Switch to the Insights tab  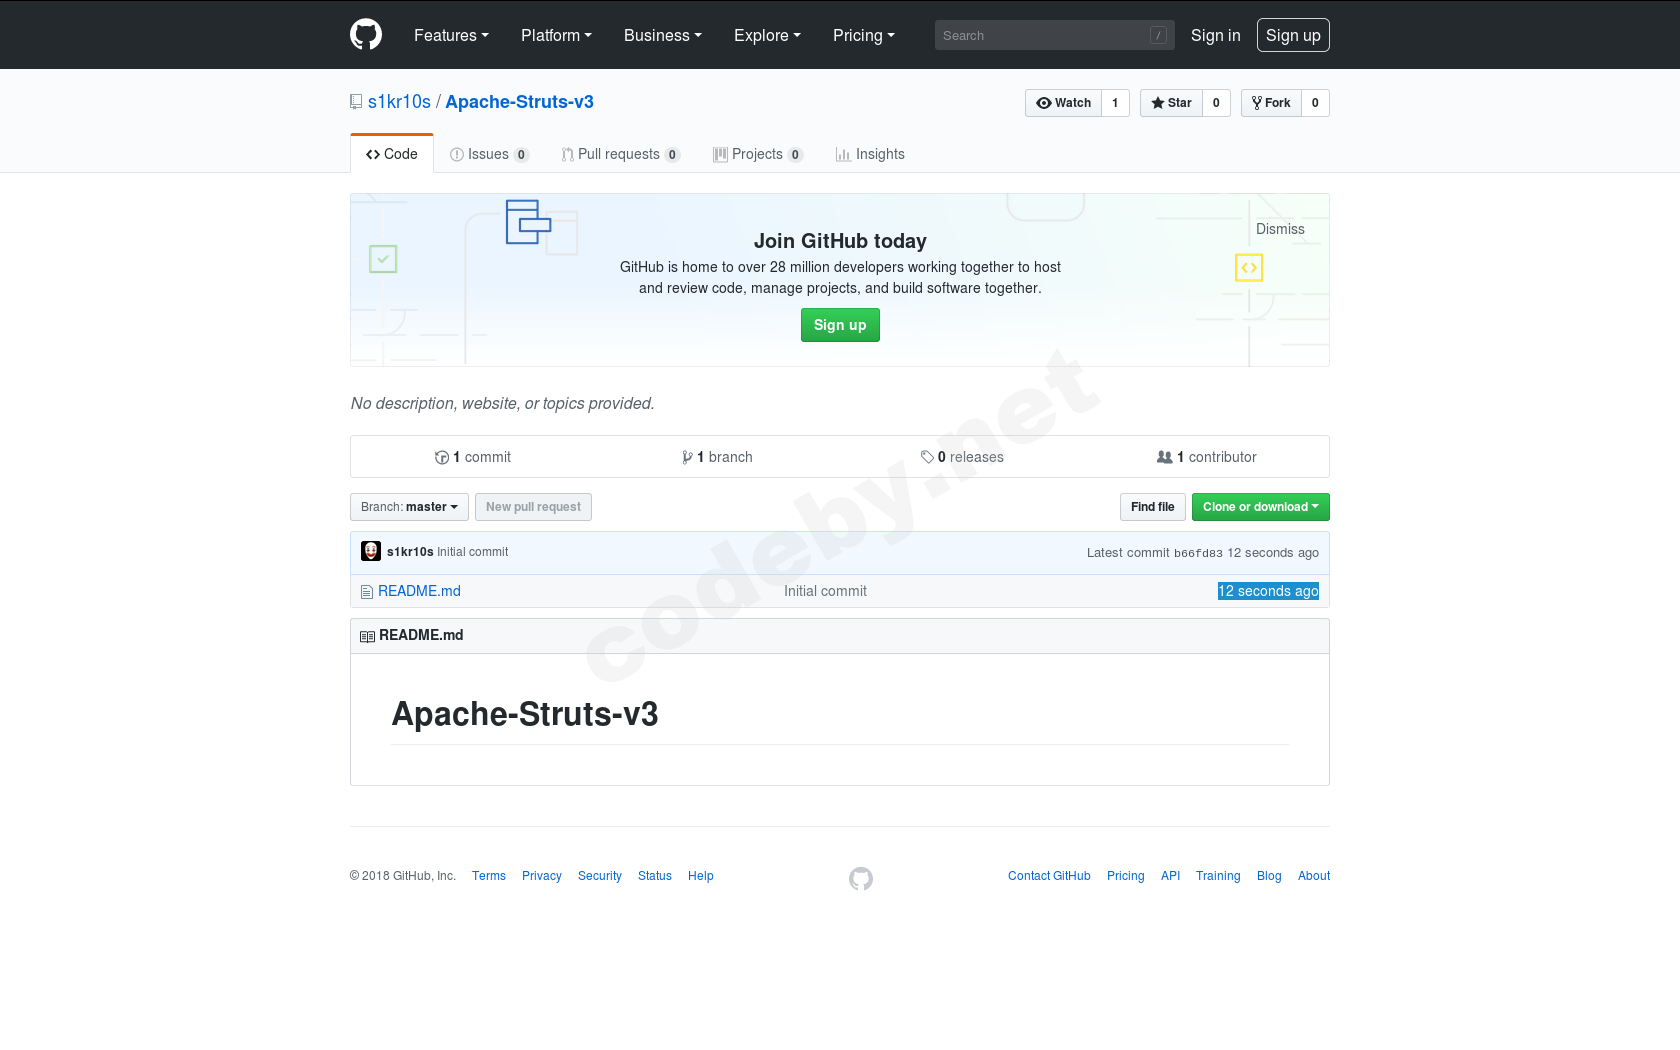(x=869, y=154)
